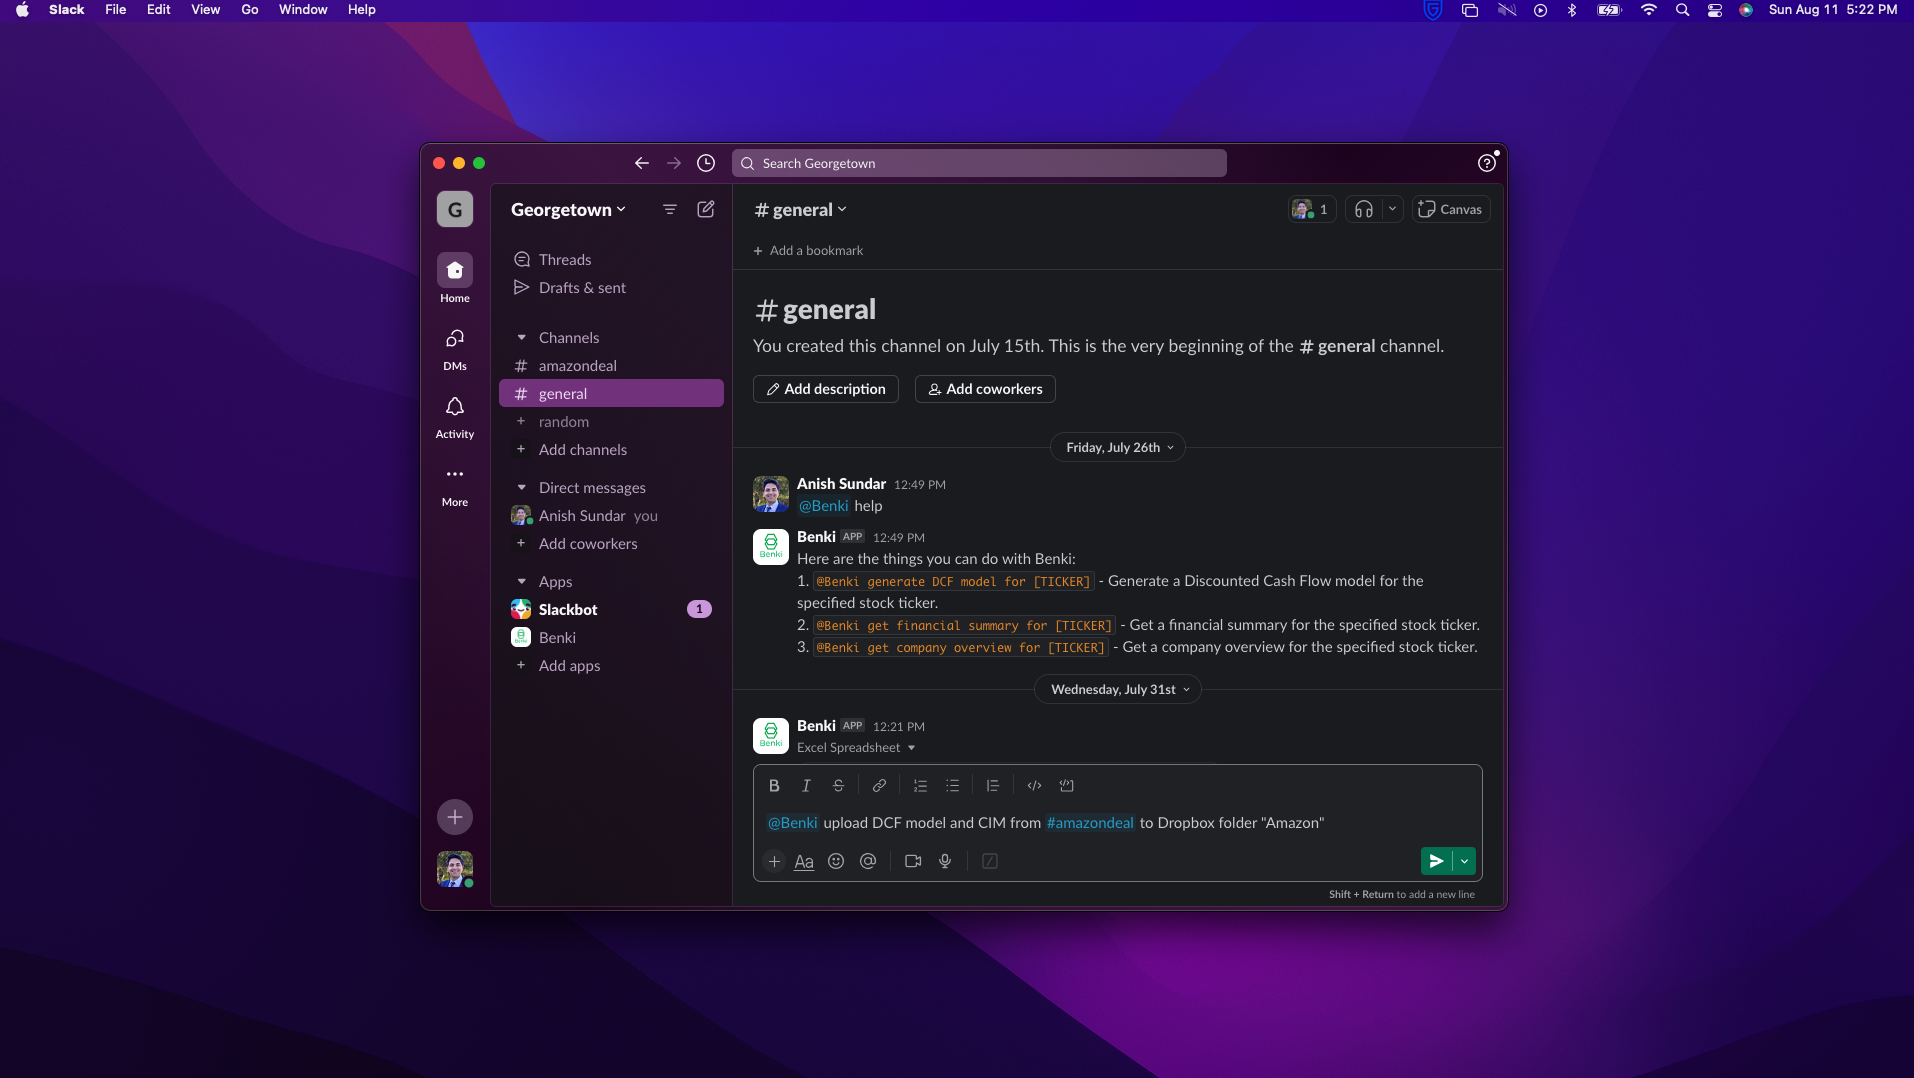Image resolution: width=1914 pixels, height=1078 pixels.
Task: Open the Edit menu in menu bar
Action: (x=158, y=10)
